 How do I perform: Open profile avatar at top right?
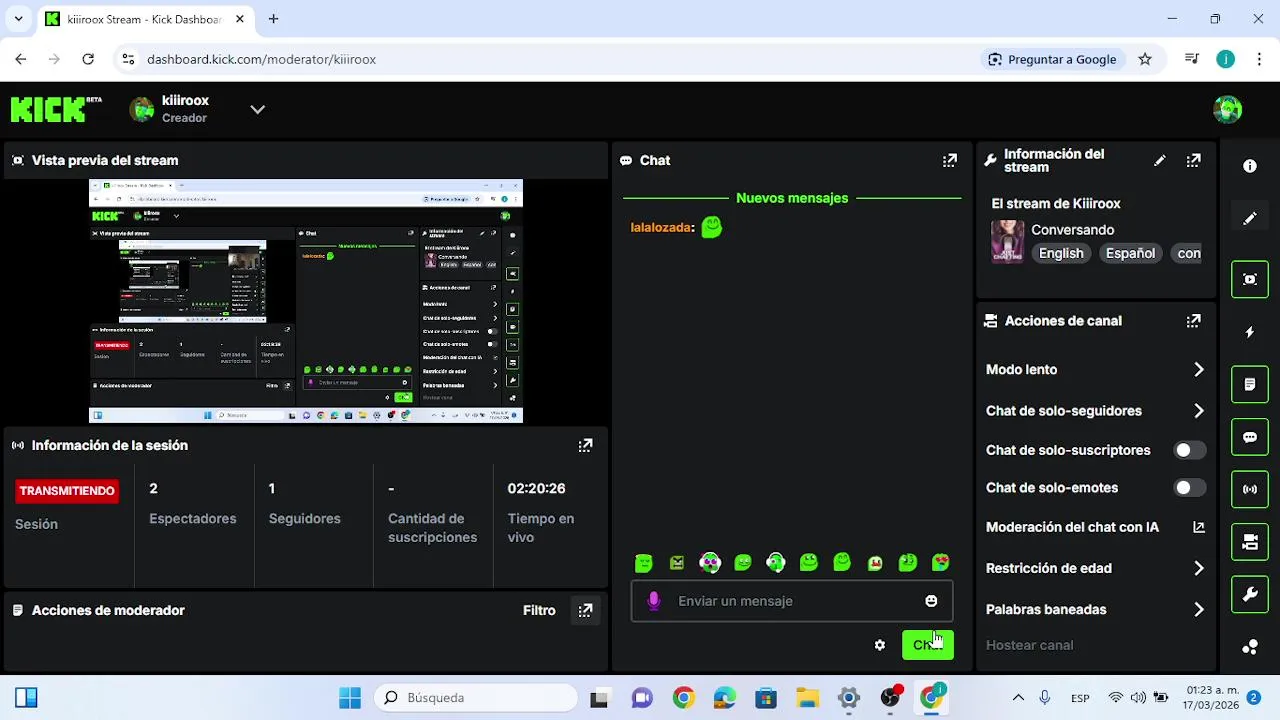coord(1227,109)
